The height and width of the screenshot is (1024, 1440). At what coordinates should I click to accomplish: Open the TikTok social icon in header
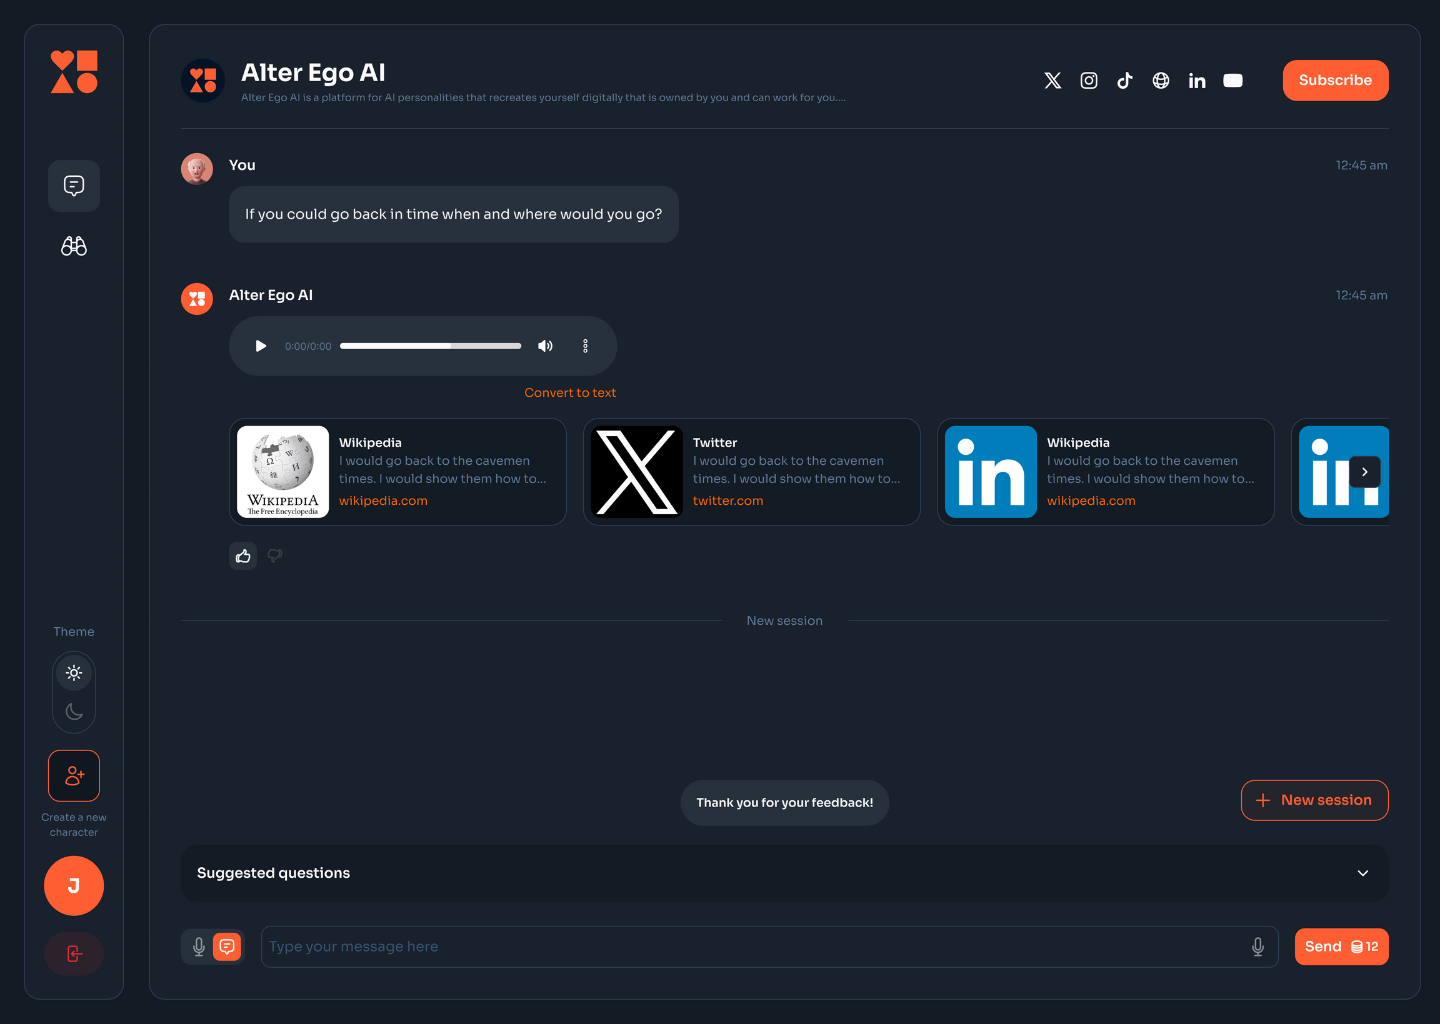pyautogui.click(x=1125, y=81)
